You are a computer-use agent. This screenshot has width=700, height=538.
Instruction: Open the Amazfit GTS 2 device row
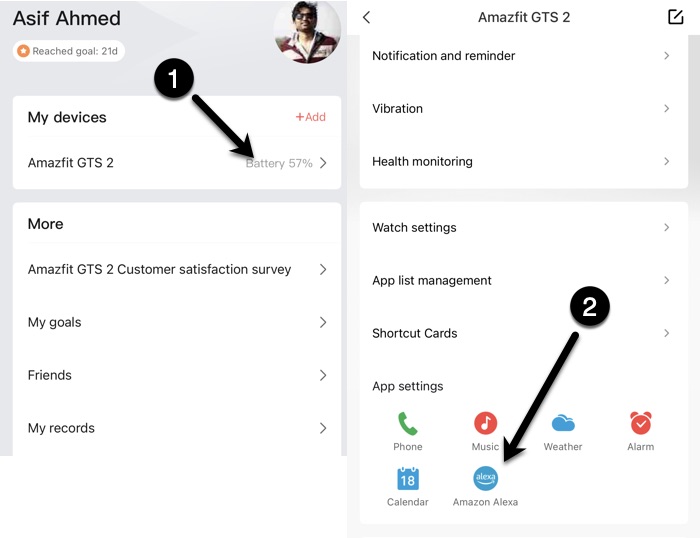[177, 163]
